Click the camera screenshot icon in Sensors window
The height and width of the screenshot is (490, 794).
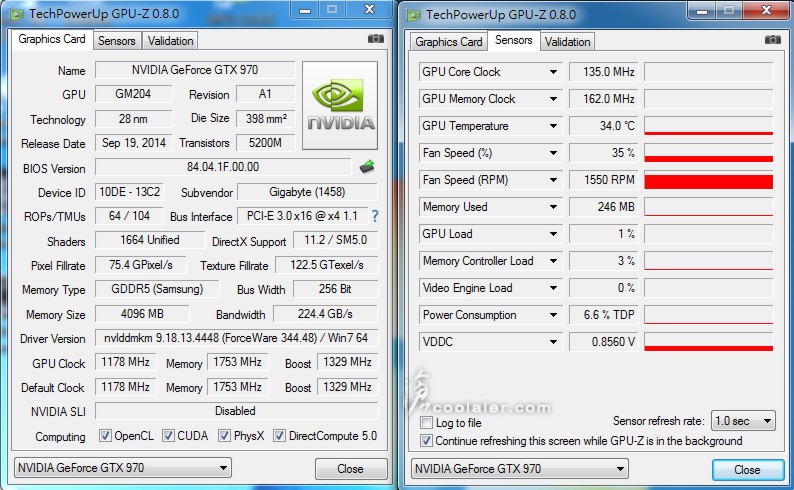772,40
